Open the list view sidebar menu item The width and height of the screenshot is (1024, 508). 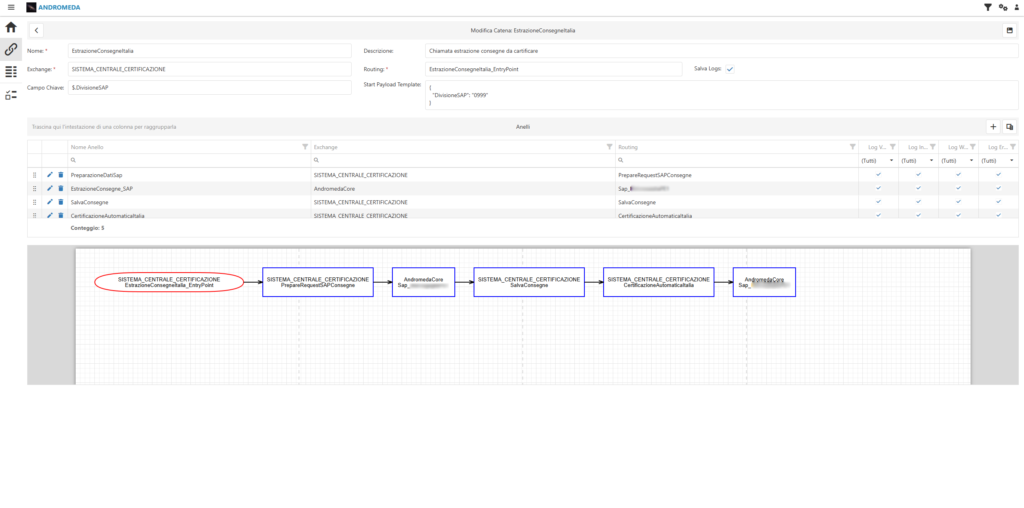coord(10,72)
